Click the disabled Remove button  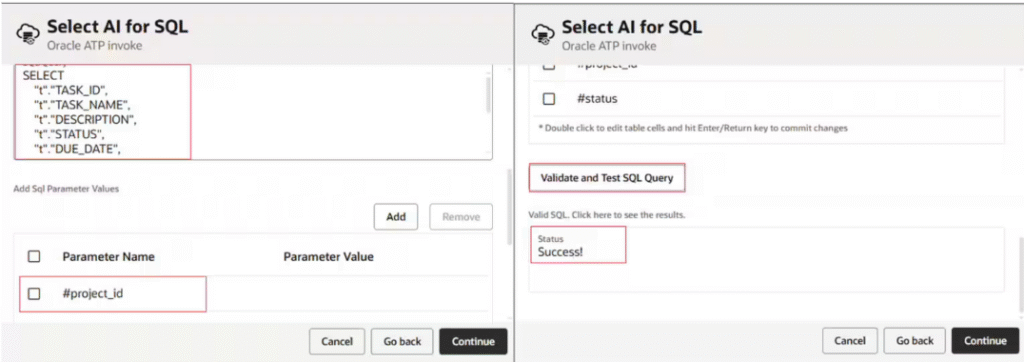tap(461, 217)
